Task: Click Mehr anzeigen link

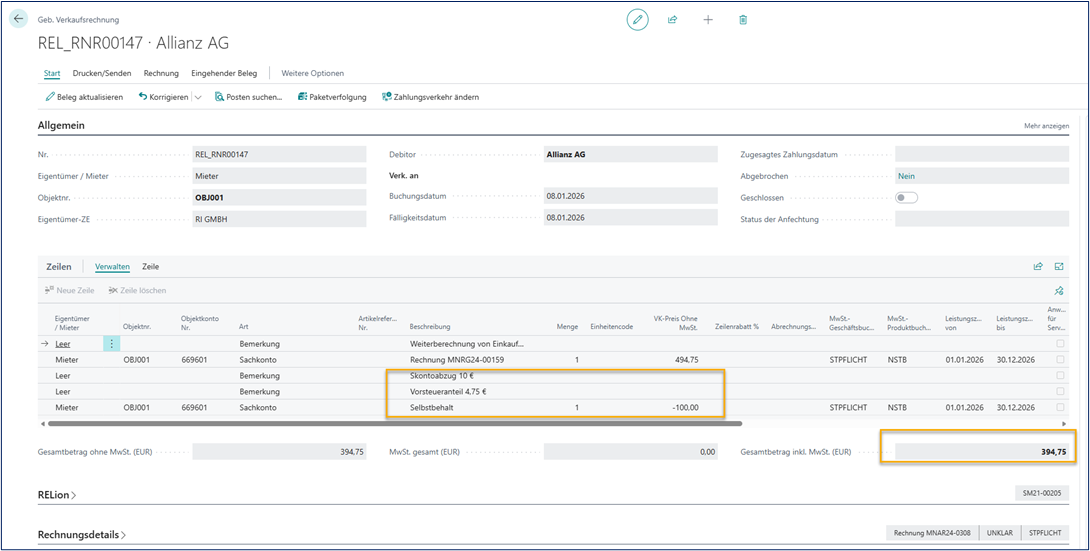Action: click(1046, 126)
